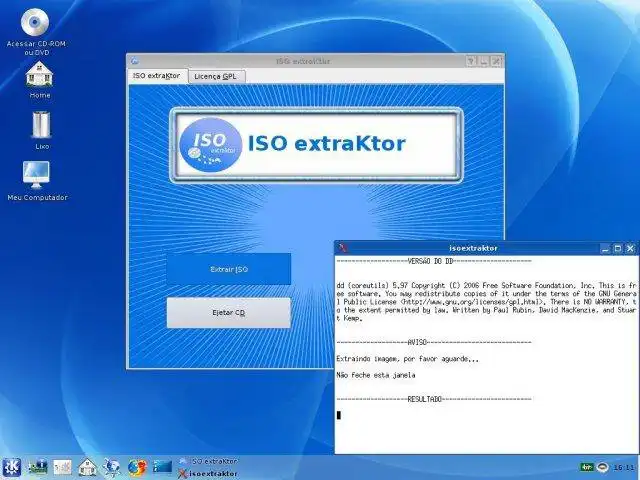
Task: Select ISO extraKtor taskbar entry
Action: 209,461
